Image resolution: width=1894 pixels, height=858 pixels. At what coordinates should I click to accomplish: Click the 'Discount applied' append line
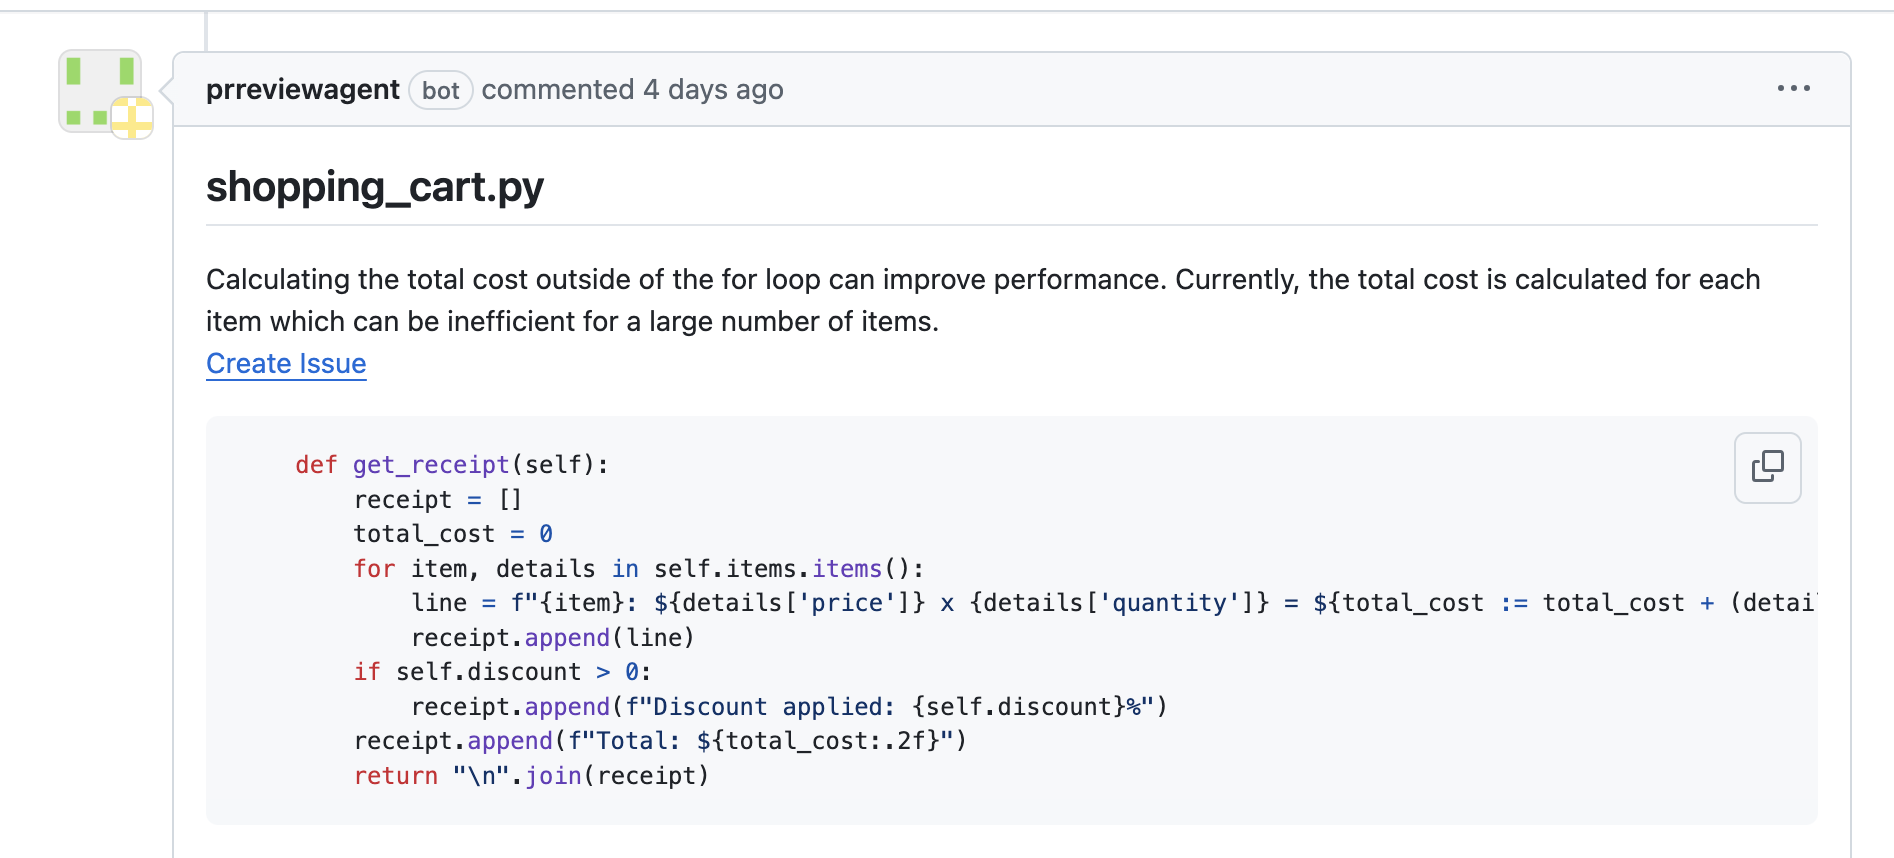click(789, 707)
